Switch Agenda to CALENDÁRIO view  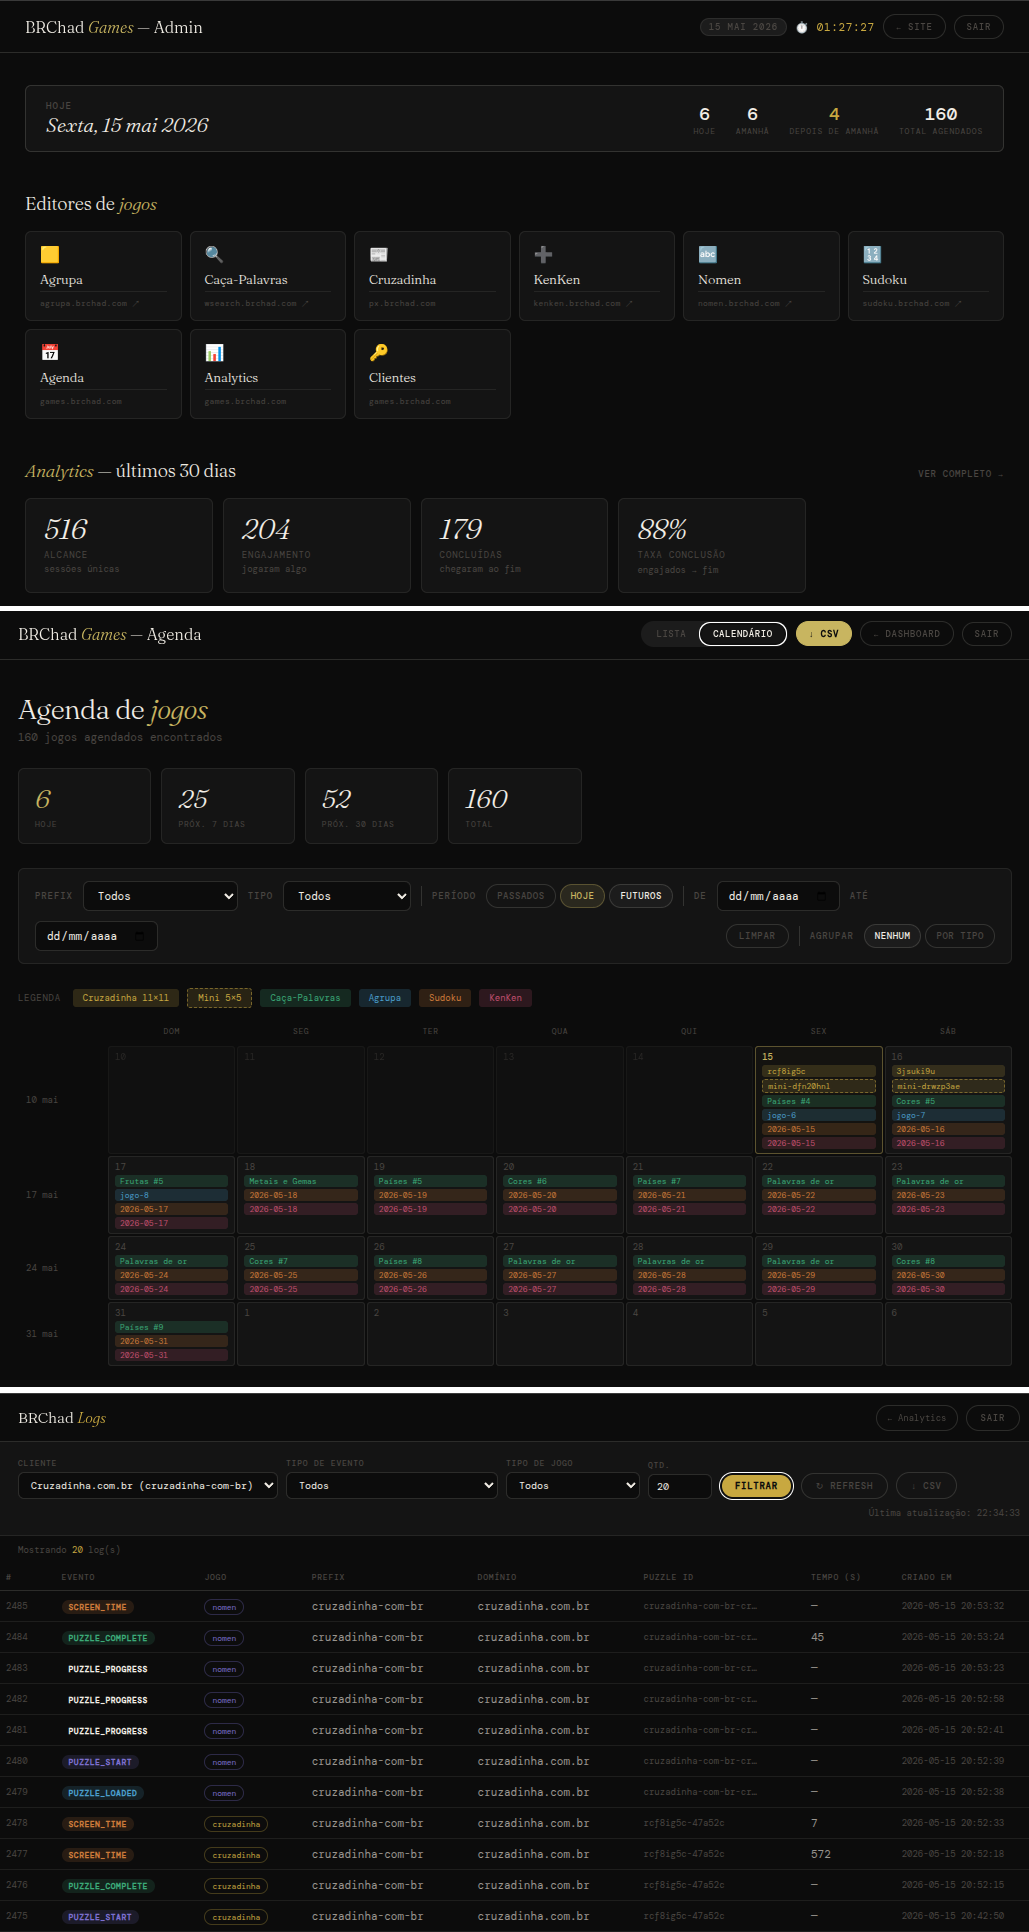pyautogui.click(x=742, y=634)
